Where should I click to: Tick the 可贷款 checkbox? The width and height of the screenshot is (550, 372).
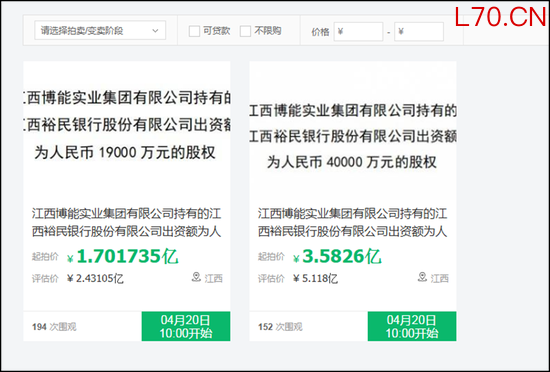pyautogui.click(x=194, y=31)
